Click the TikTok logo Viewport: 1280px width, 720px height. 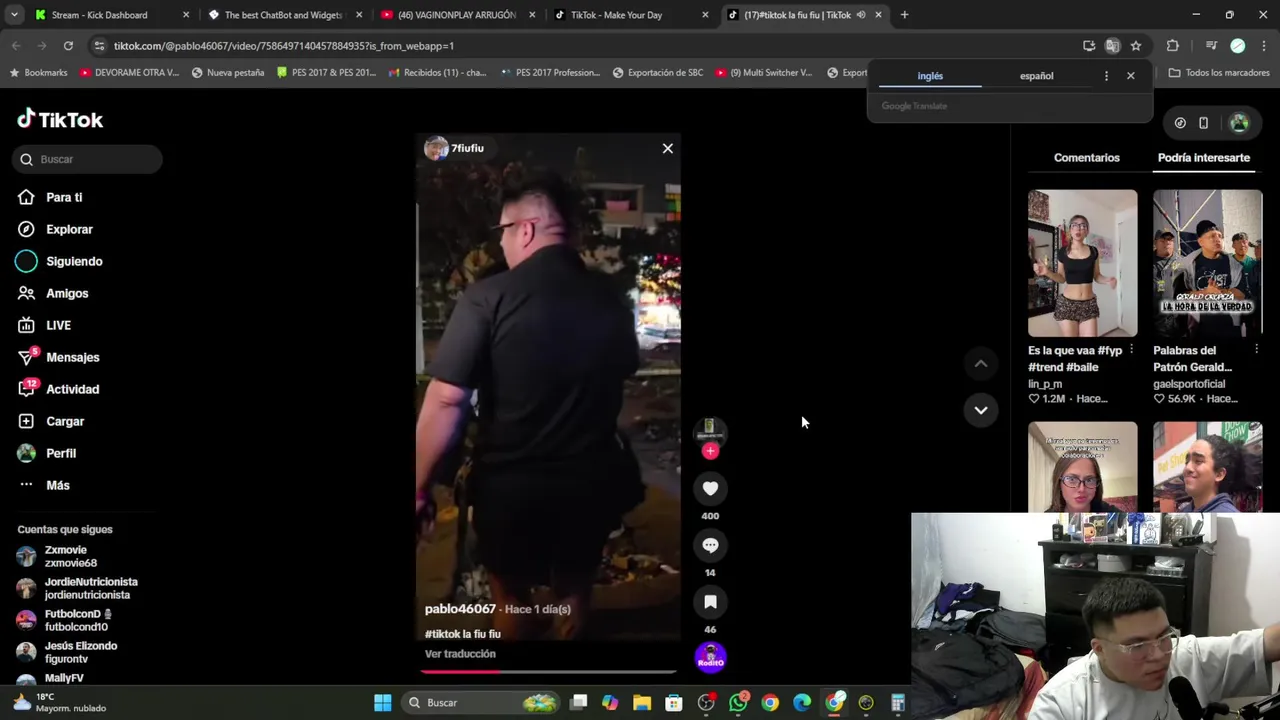tap(60, 119)
